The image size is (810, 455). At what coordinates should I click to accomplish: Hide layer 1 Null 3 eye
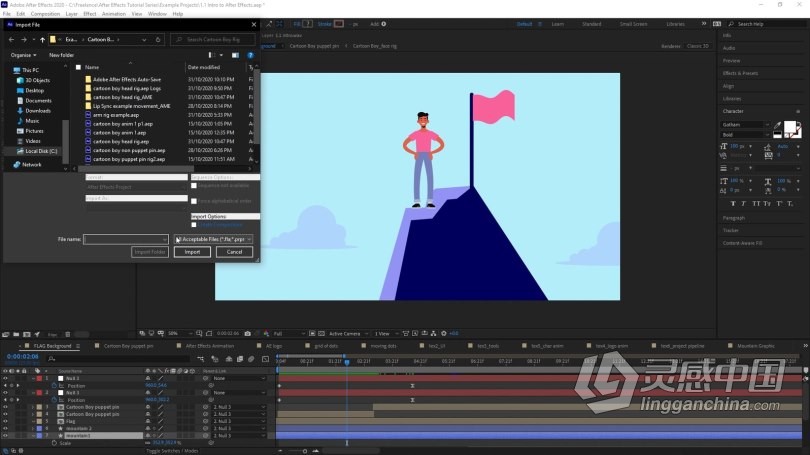tap(5, 379)
